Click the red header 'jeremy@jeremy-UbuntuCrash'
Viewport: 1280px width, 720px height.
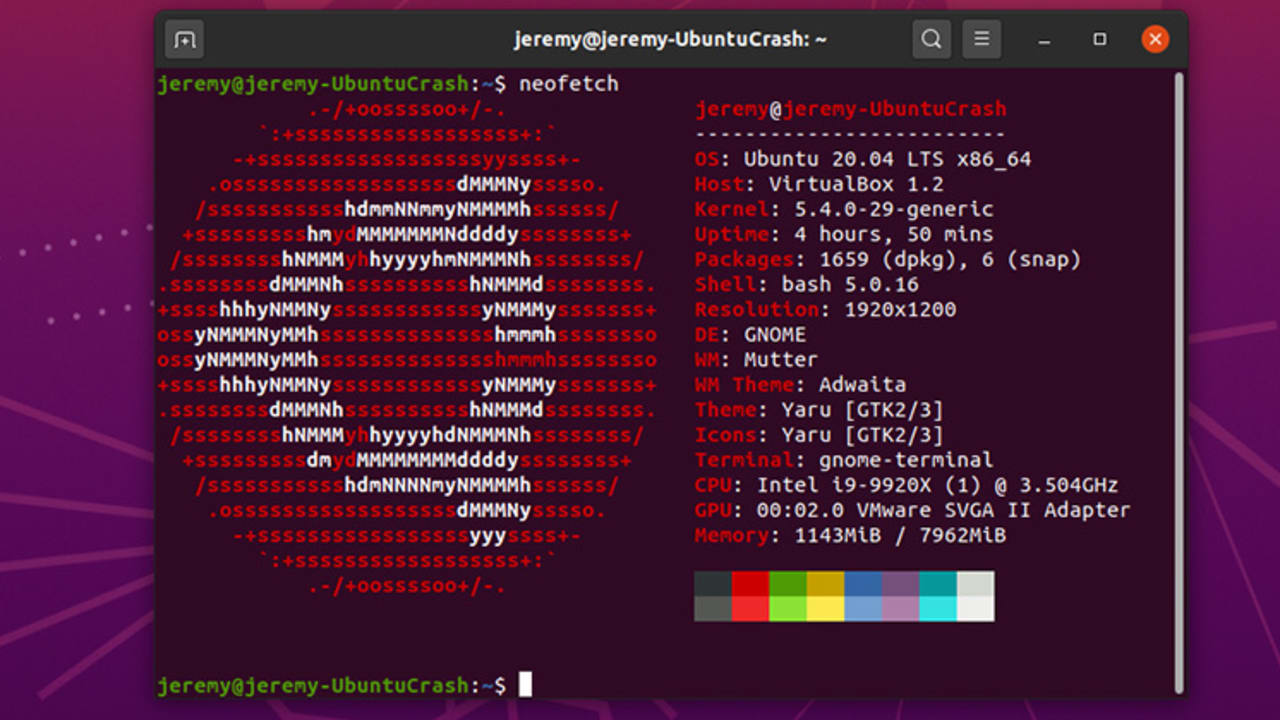pos(850,109)
